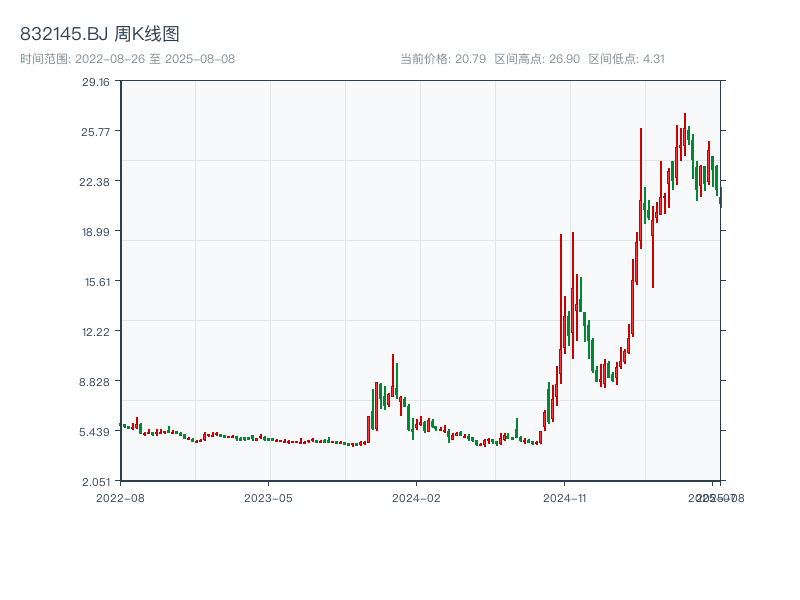Click x-axis label 2022-08
Image resolution: width=800 pixels, height=600 pixels.
click(x=120, y=498)
